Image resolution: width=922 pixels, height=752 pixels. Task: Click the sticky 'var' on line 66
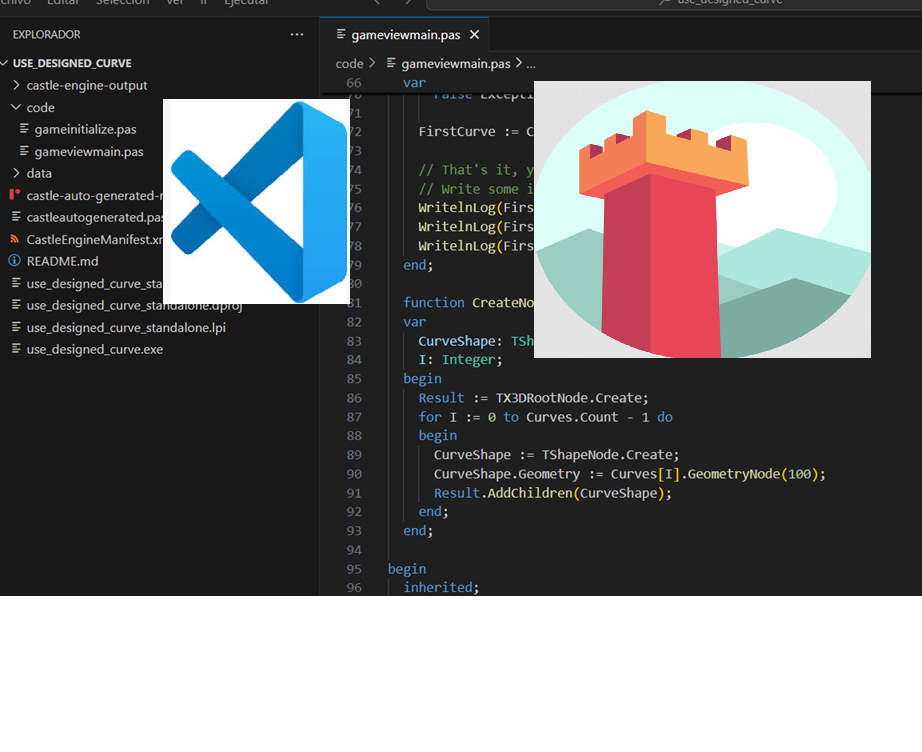tap(415, 83)
